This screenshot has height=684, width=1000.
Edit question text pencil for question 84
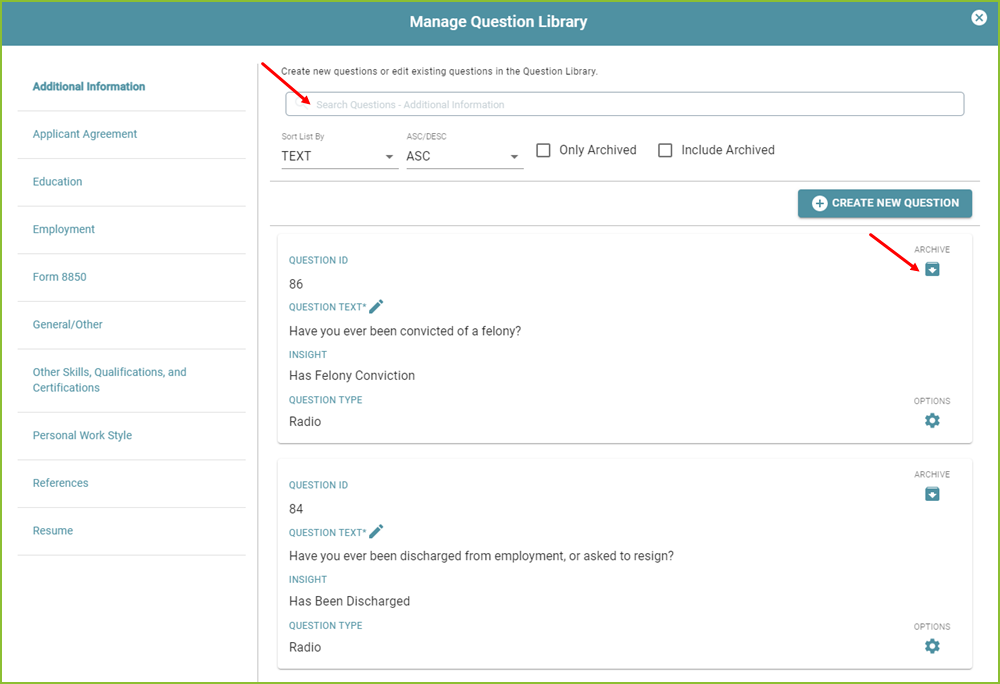[x=376, y=532]
